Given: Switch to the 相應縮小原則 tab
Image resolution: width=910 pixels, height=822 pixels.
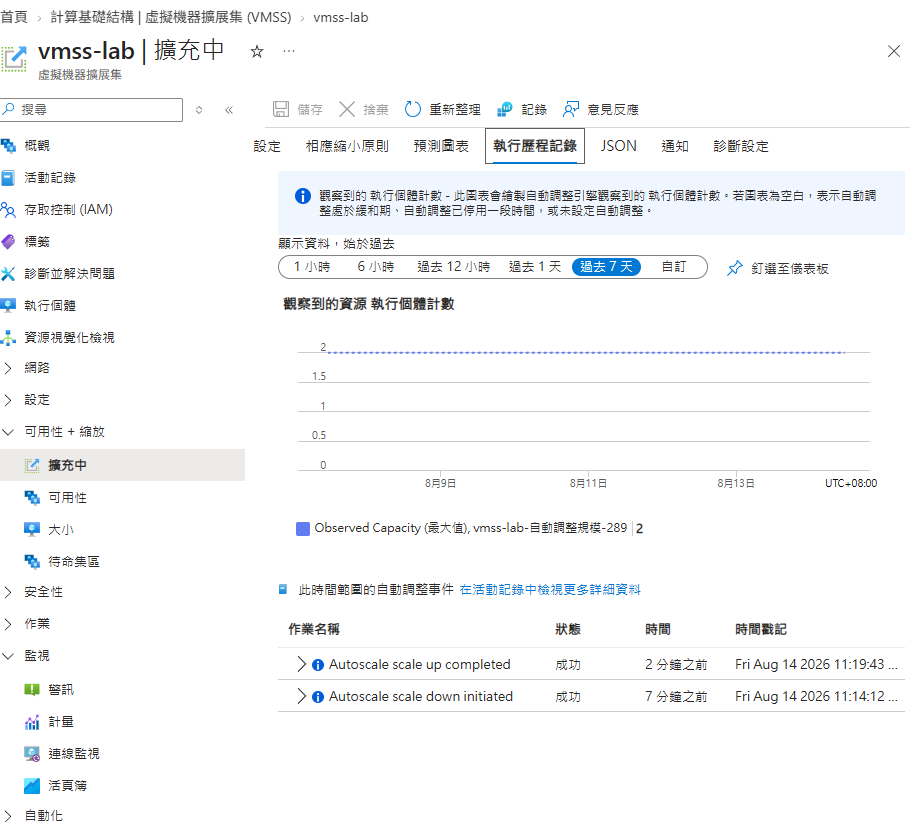Looking at the screenshot, I should point(347,146).
